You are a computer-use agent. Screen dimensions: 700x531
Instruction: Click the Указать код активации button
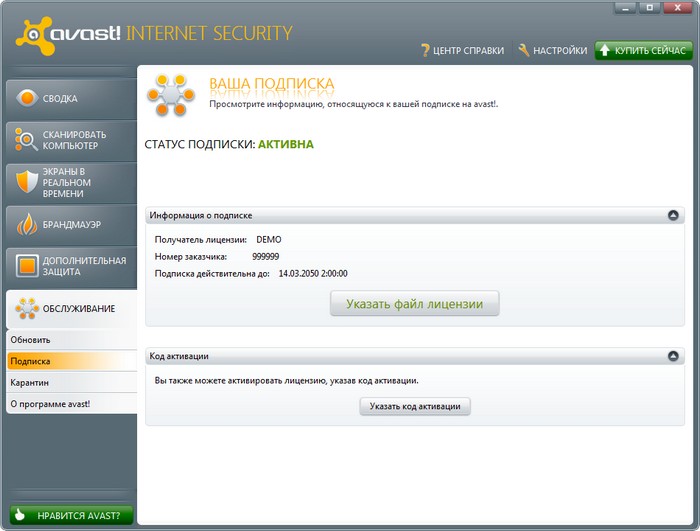pos(415,406)
